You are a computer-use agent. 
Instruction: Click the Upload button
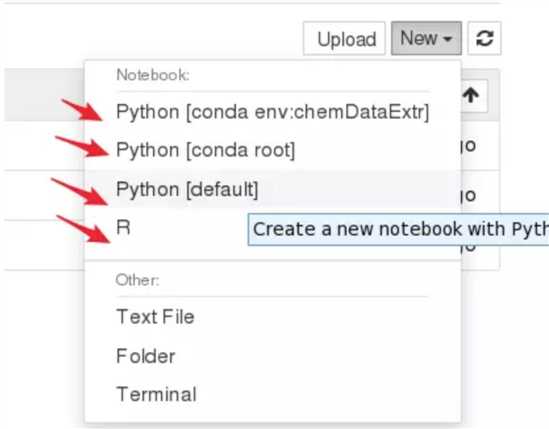[x=345, y=39]
